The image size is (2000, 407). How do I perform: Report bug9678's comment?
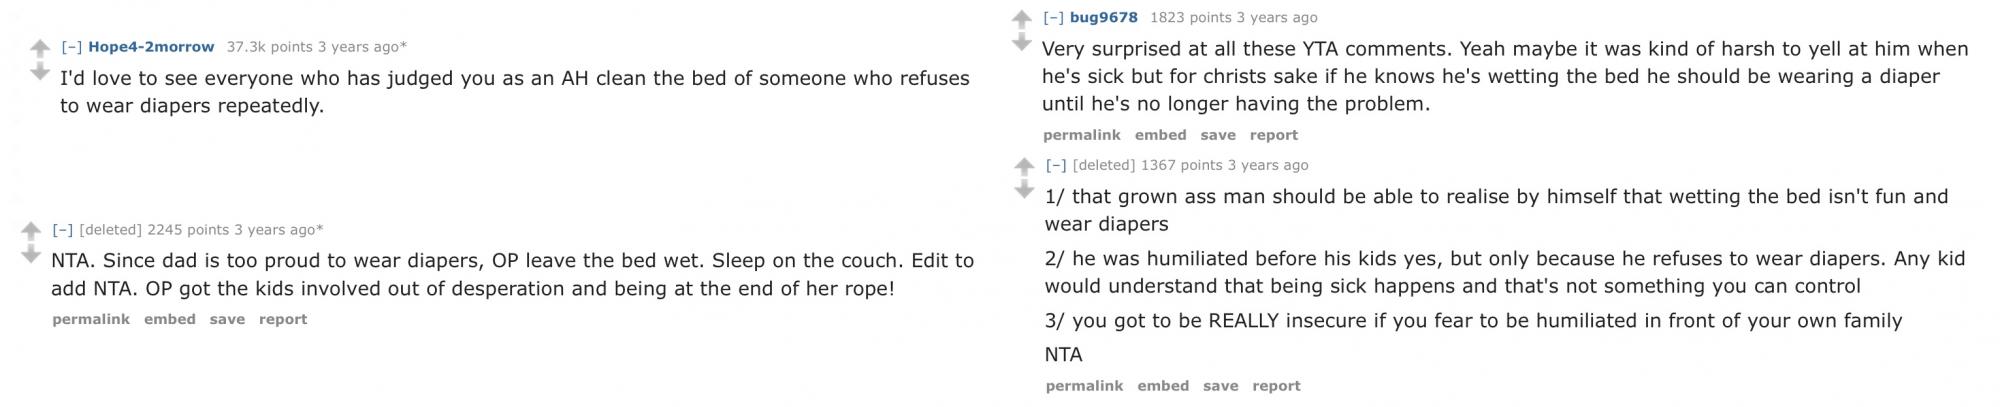(1273, 135)
